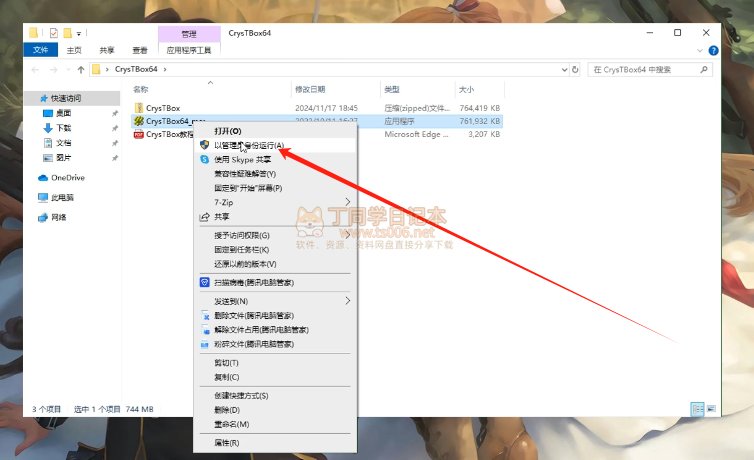Expand the 授予访问权限(G) submenu arrow
754x460 pixels.
[x=348, y=235]
